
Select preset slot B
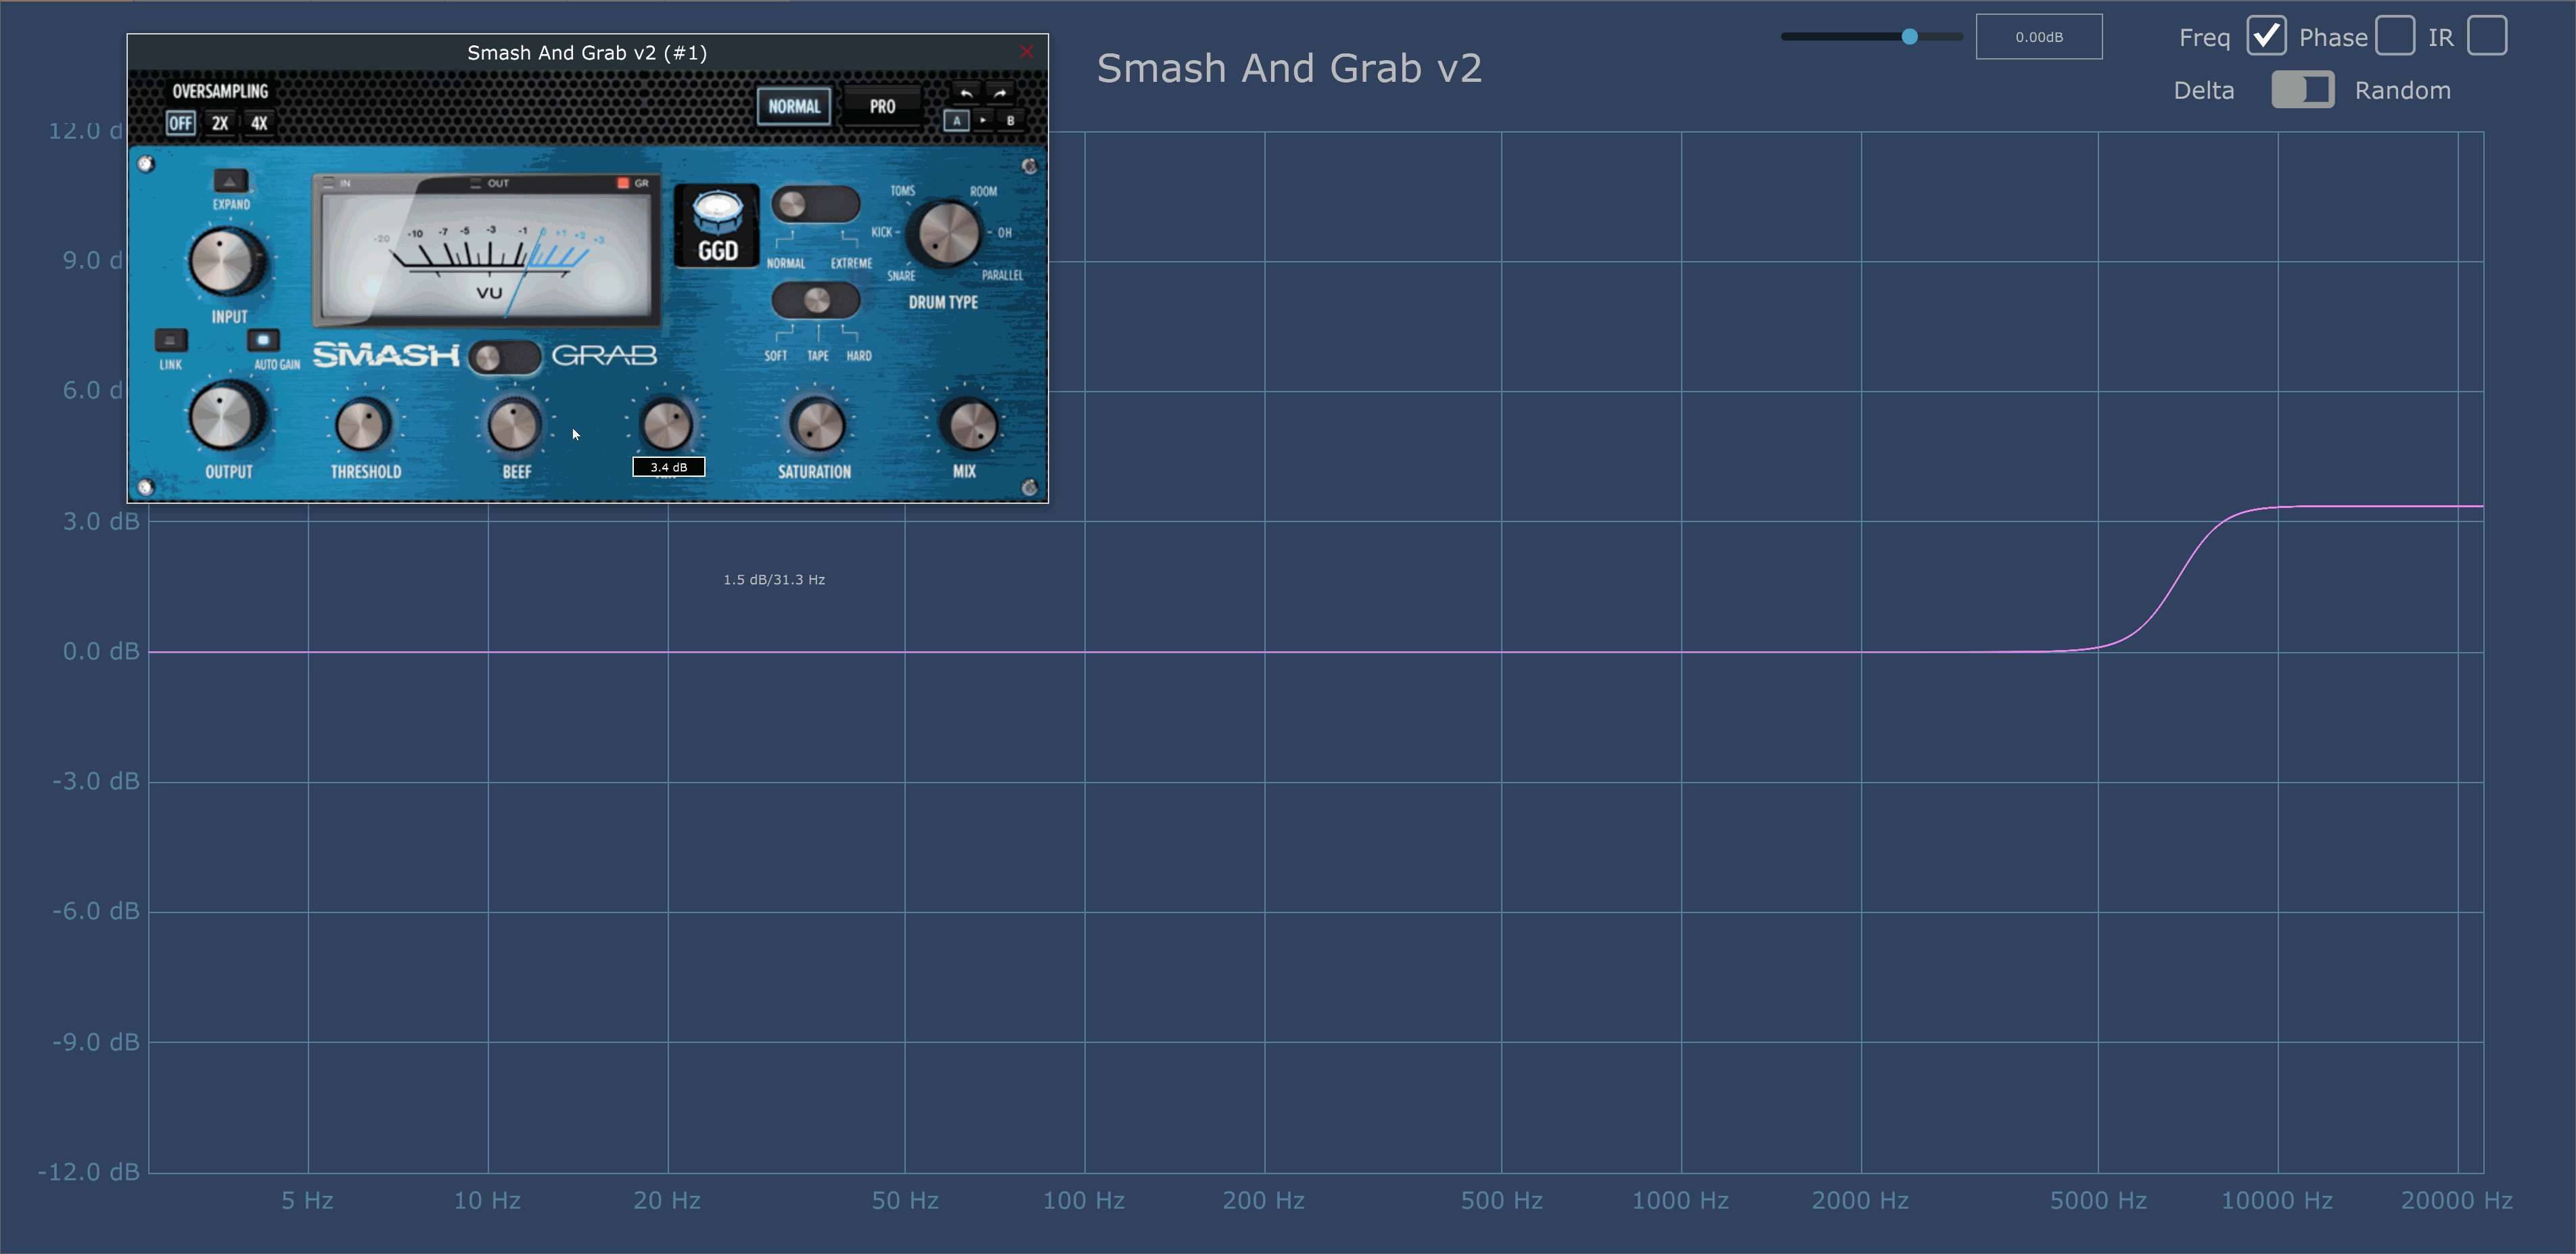point(1010,121)
